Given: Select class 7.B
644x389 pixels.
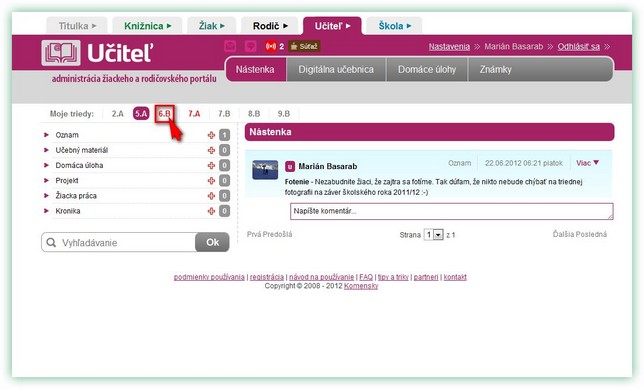Looking at the screenshot, I should coord(224,114).
